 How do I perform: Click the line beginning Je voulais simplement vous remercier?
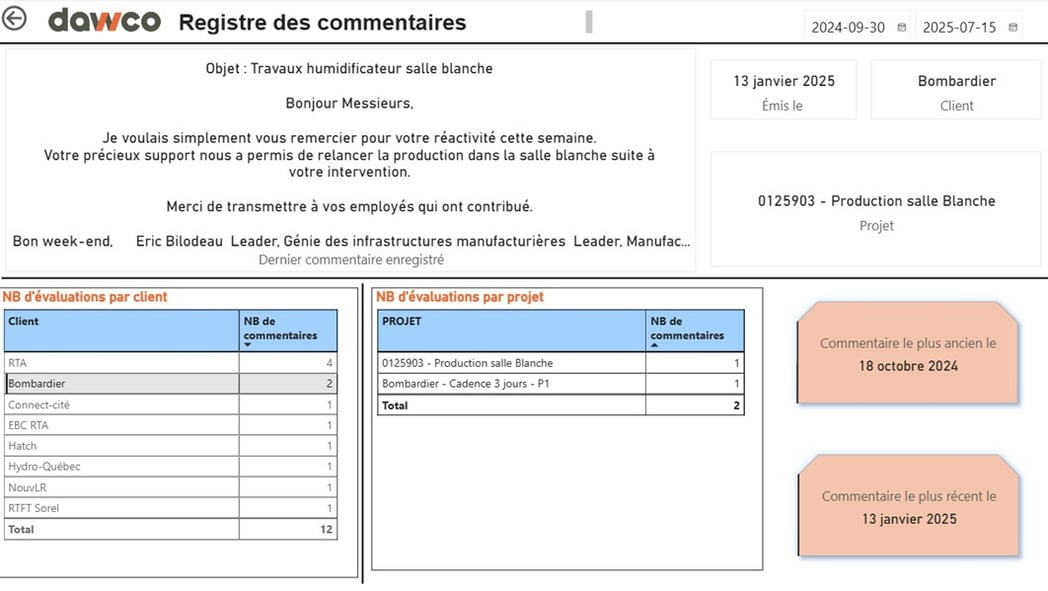(x=349, y=138)
